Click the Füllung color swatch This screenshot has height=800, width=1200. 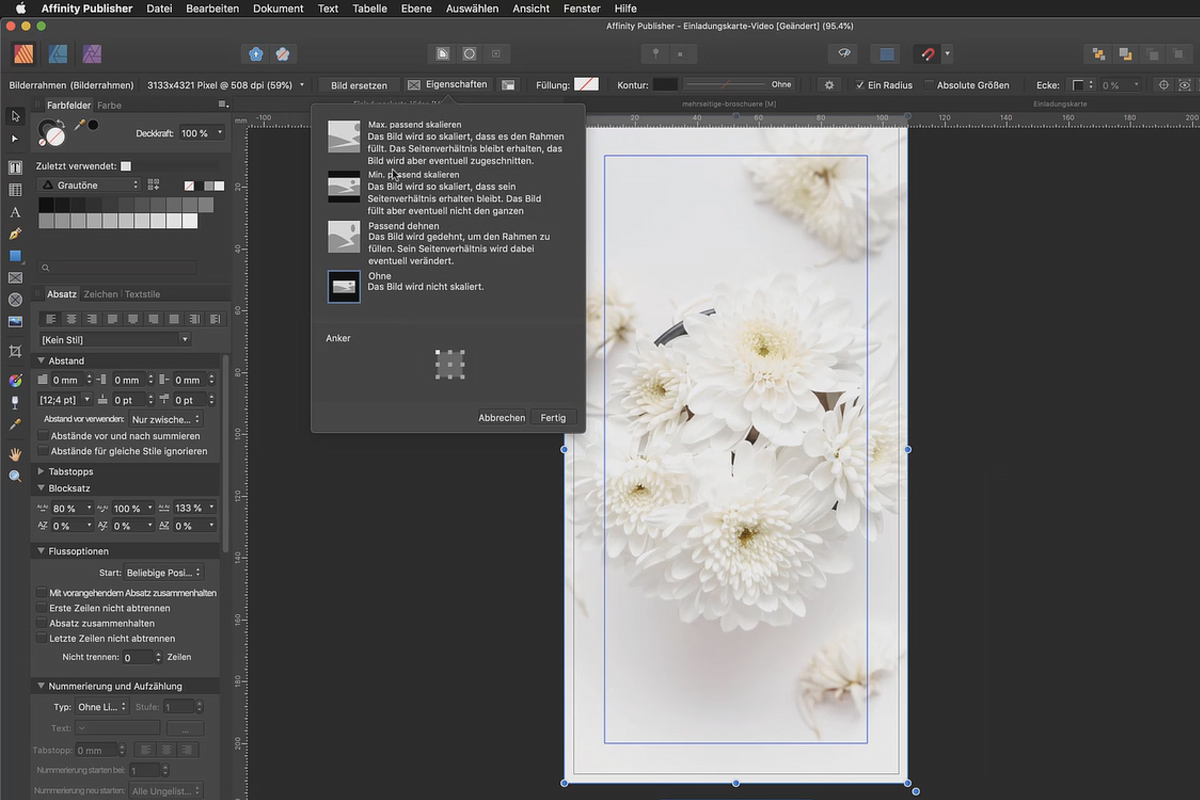pos(588,85)
